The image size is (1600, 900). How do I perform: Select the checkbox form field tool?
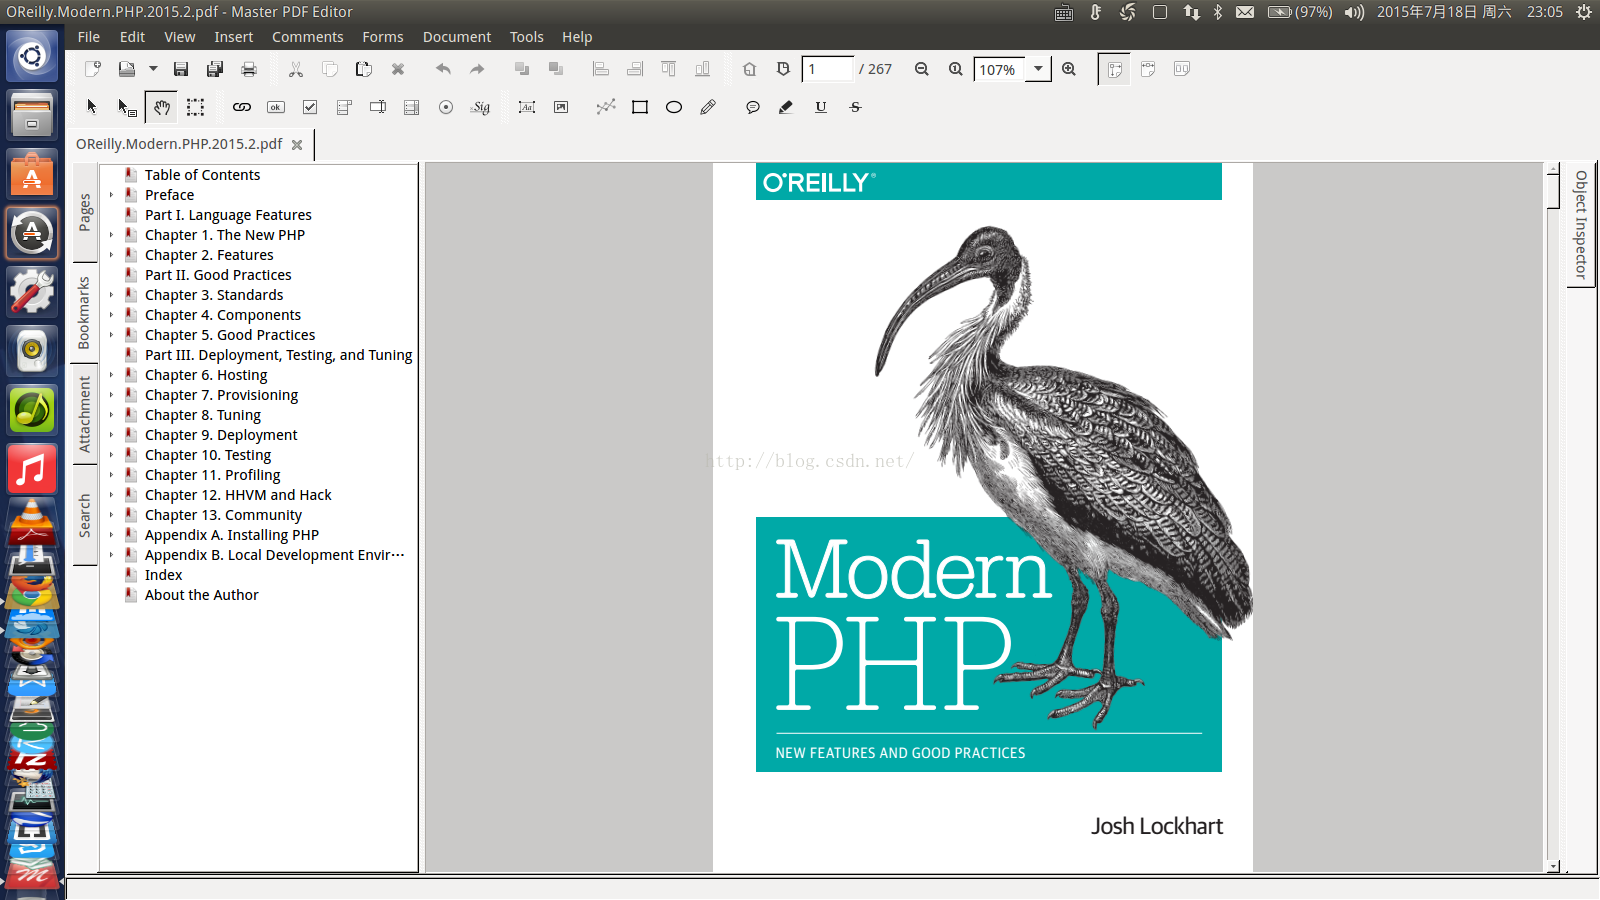tap(310, 107)
